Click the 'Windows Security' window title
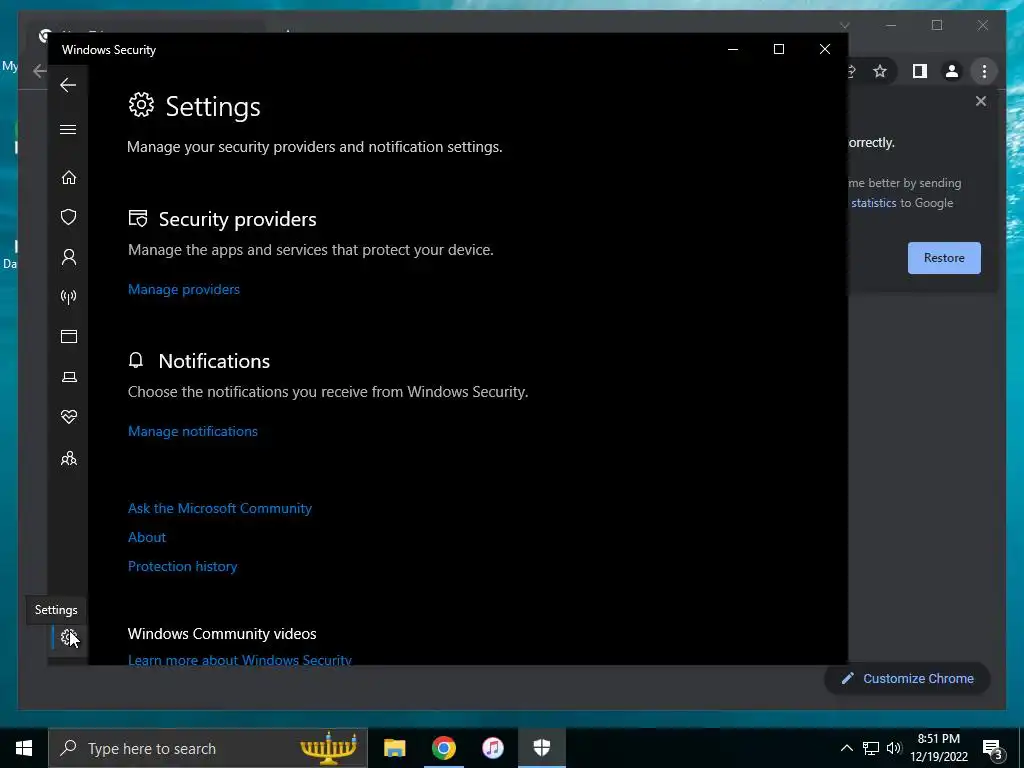1024x768 pixels. pyautogui.click(x=109, y=50)
